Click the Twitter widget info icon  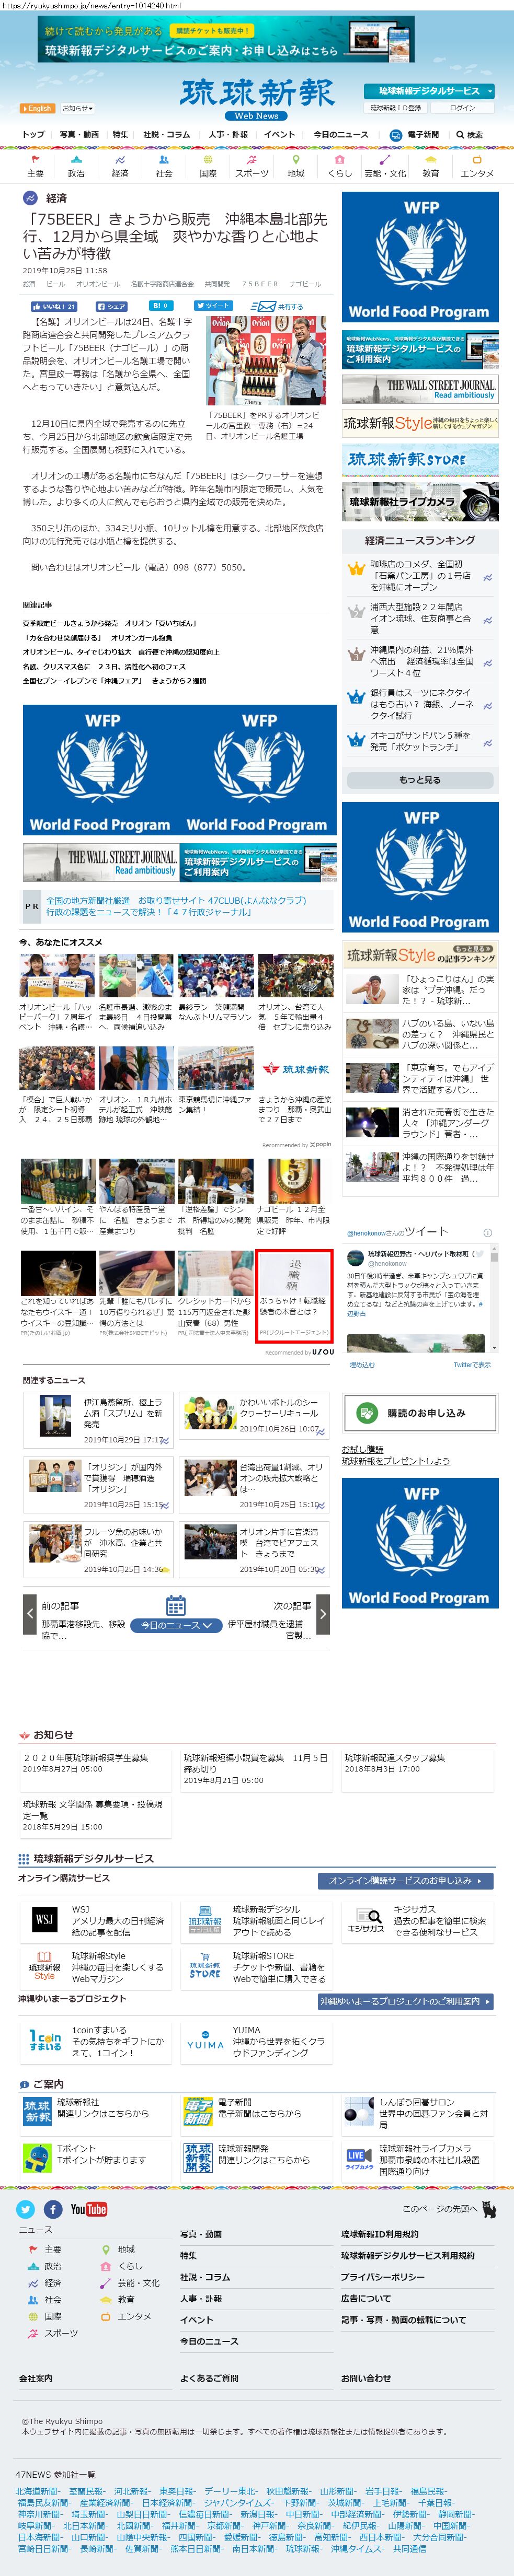tap(488, 1232)
